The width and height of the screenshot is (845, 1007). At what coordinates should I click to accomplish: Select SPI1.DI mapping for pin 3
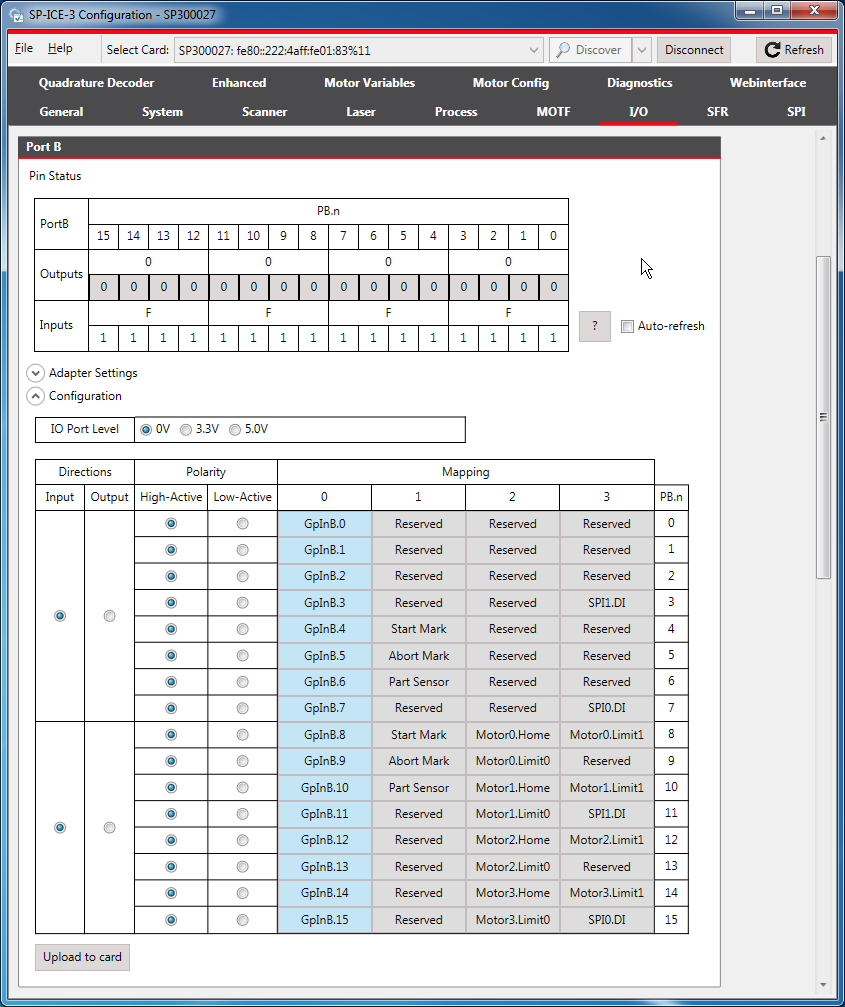tap(607, 603)
